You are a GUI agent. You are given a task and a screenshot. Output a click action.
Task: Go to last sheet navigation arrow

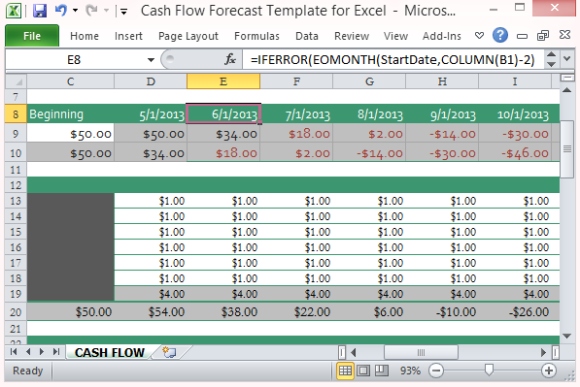[56, 351]
